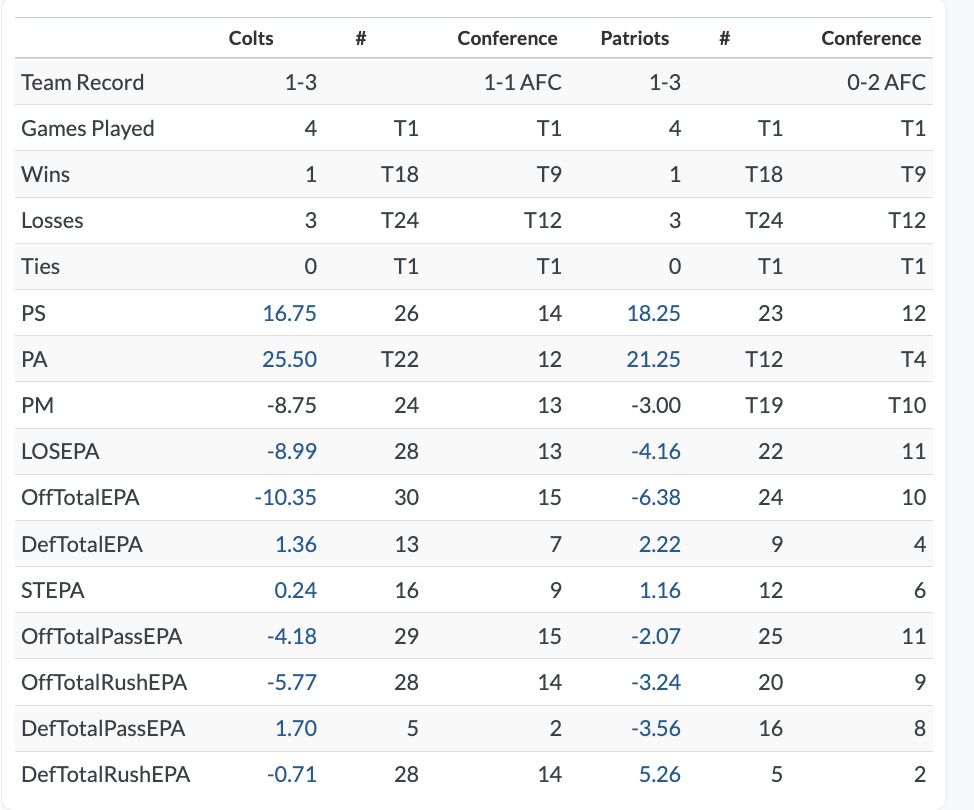Image resolution: width=974 pixels, height=810 pixels.
Task: Click the Colts PS value 16.75
Action: click(290, 313)
